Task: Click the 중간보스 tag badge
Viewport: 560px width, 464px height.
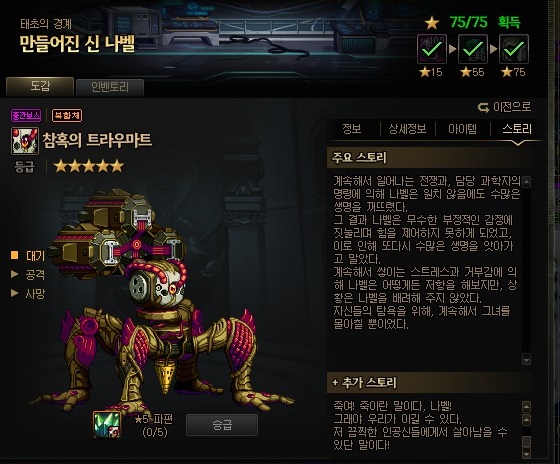Action: 26,115
